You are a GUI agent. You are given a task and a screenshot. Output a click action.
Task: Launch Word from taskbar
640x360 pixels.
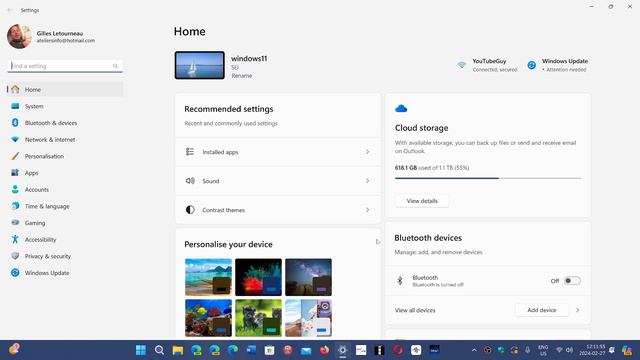251,350
